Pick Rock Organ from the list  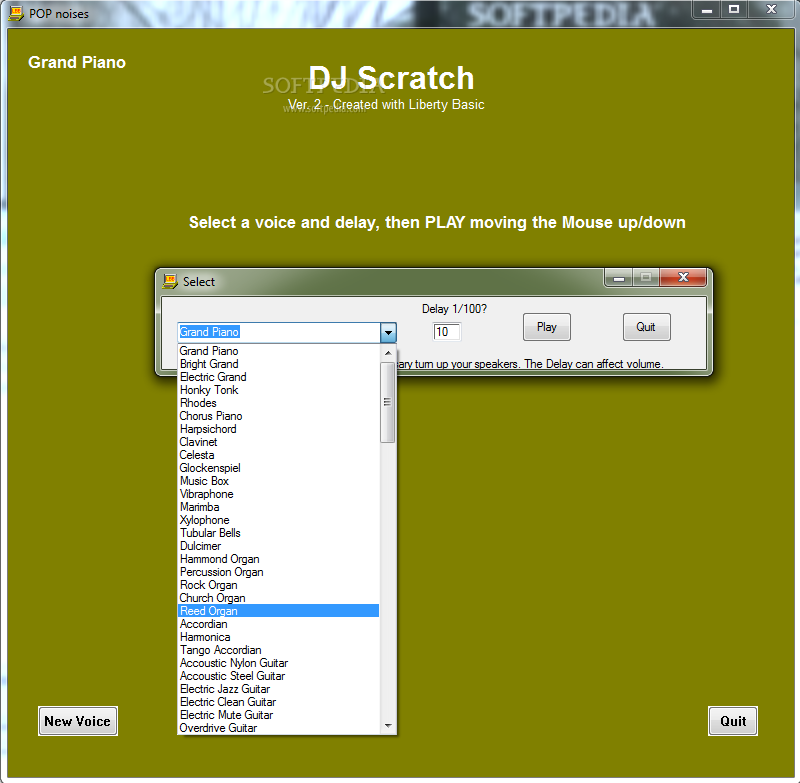[279, 585]
